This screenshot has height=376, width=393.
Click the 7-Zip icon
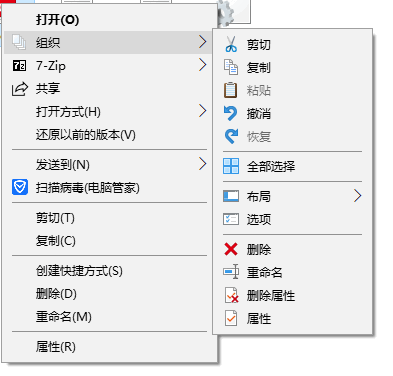point(19,66)
